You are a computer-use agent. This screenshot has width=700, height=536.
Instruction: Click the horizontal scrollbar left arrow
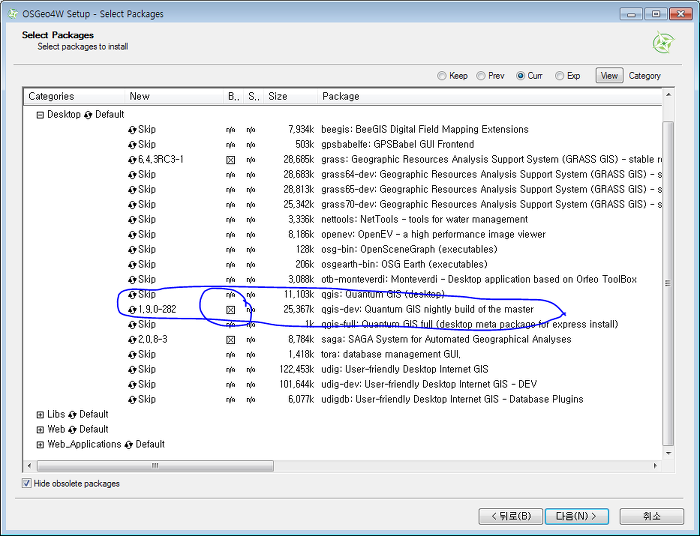(30, 466)
